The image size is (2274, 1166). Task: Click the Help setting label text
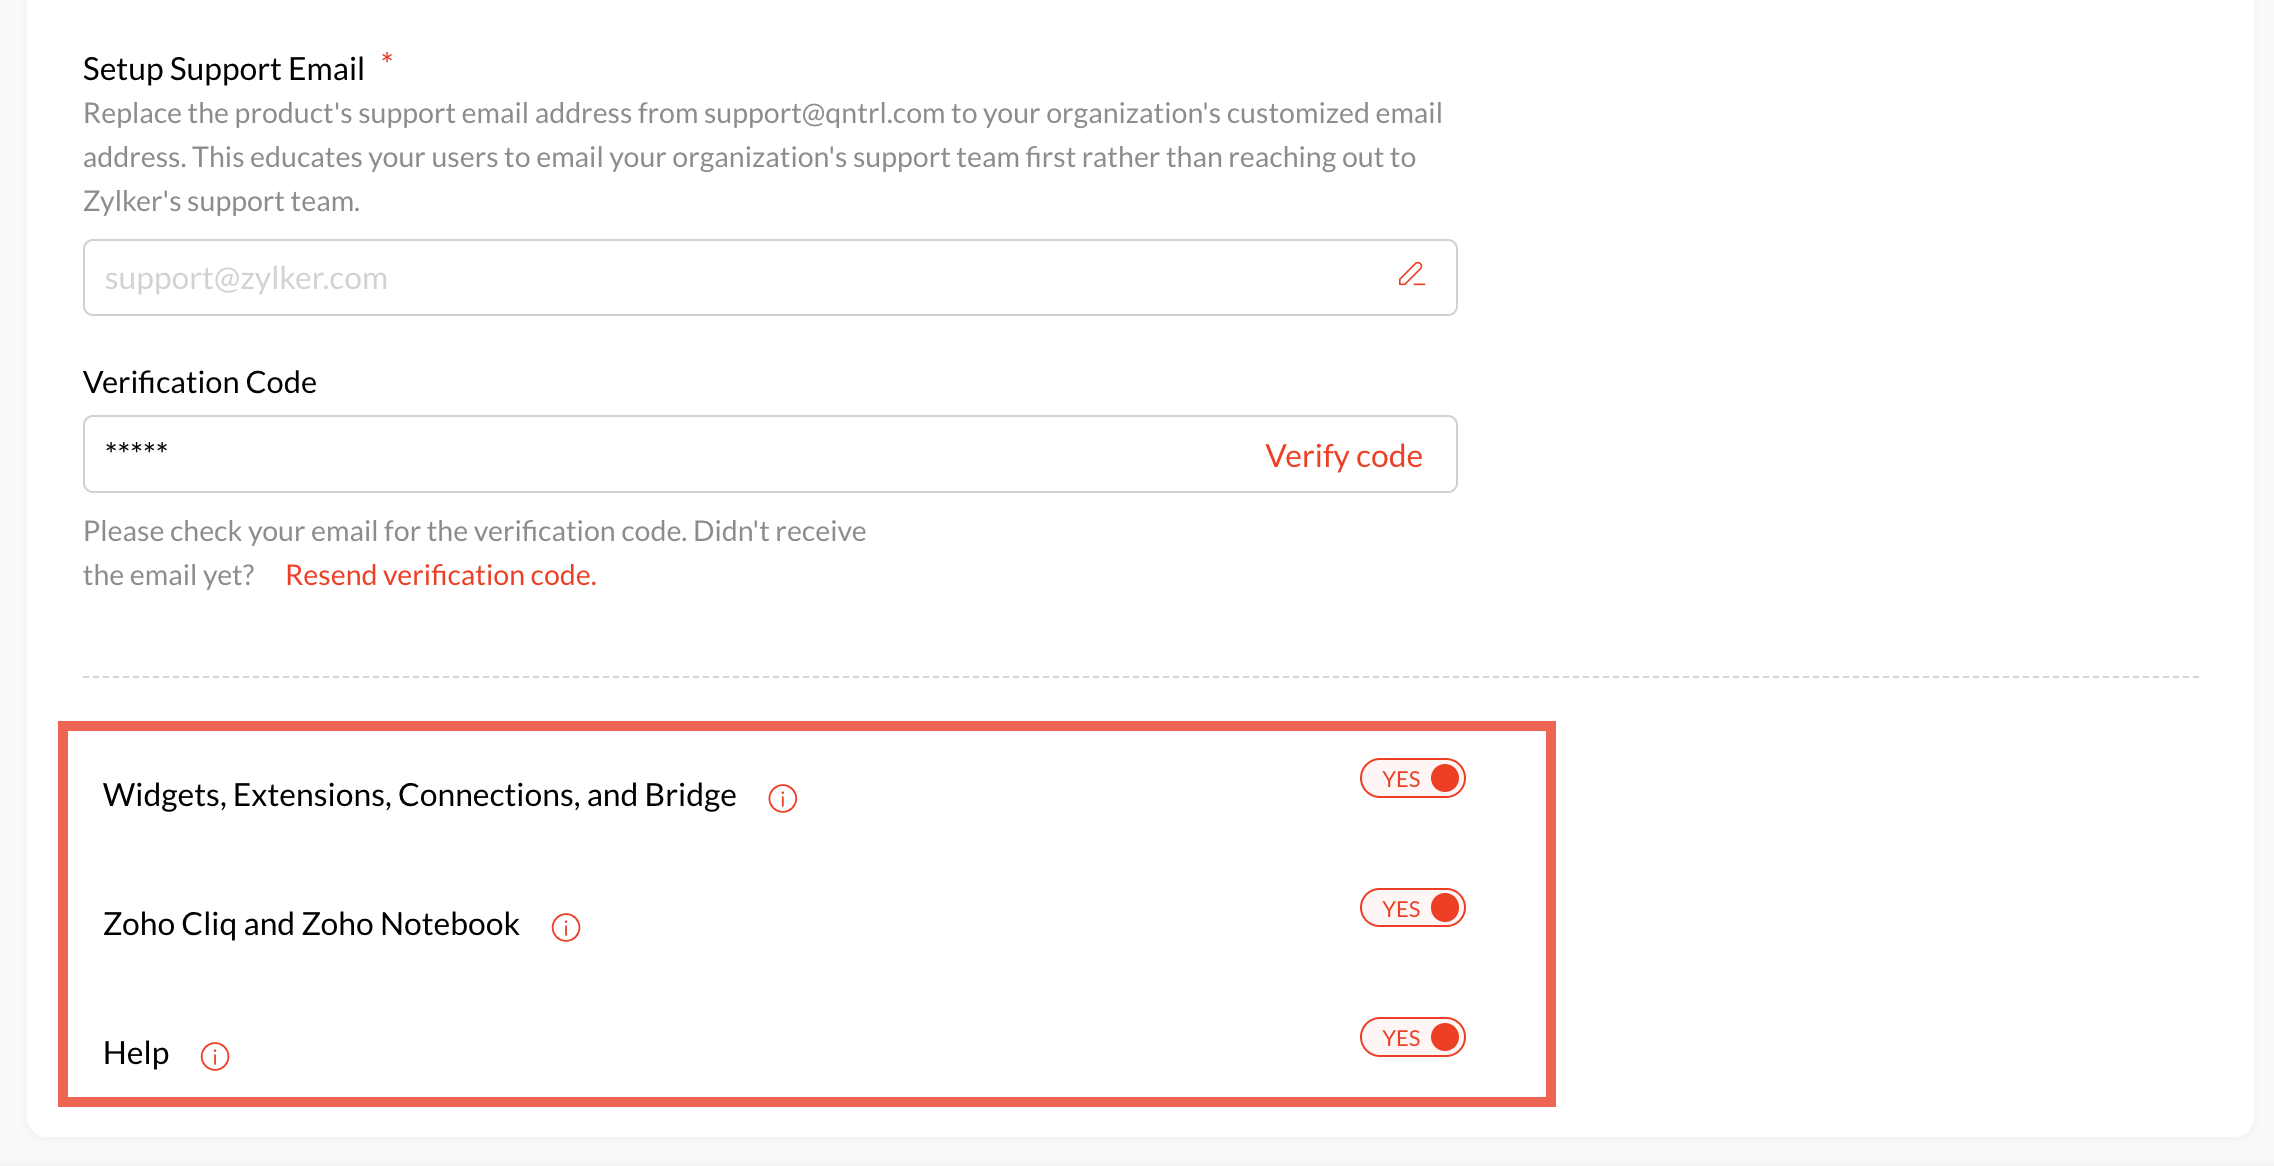(136, 1053)
